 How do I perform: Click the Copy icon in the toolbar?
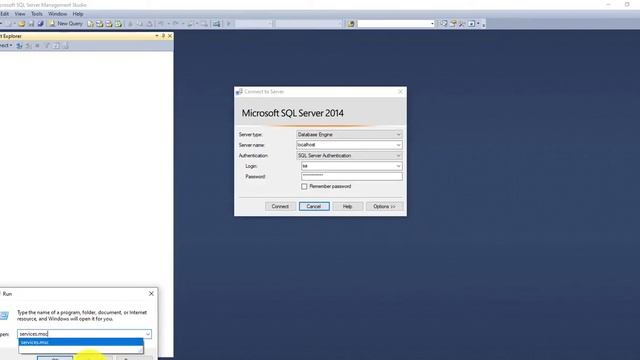(x=140, y=24)
